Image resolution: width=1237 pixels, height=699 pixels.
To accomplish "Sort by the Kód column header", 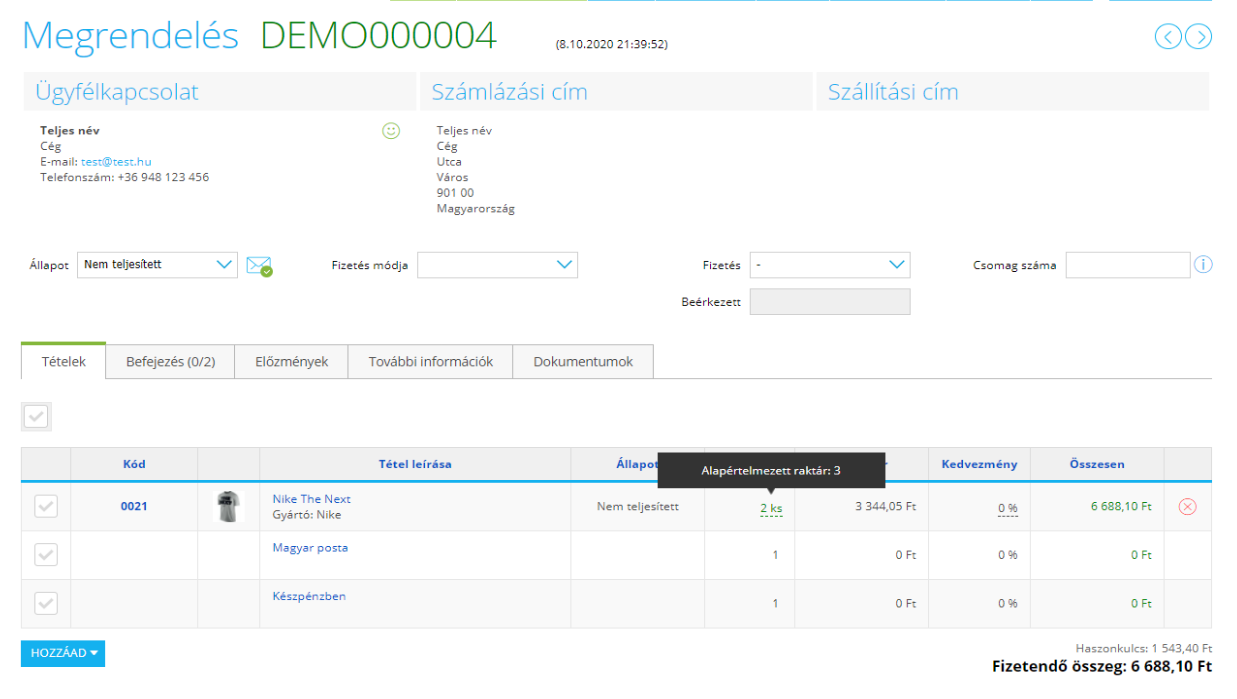I will [134, 464].
